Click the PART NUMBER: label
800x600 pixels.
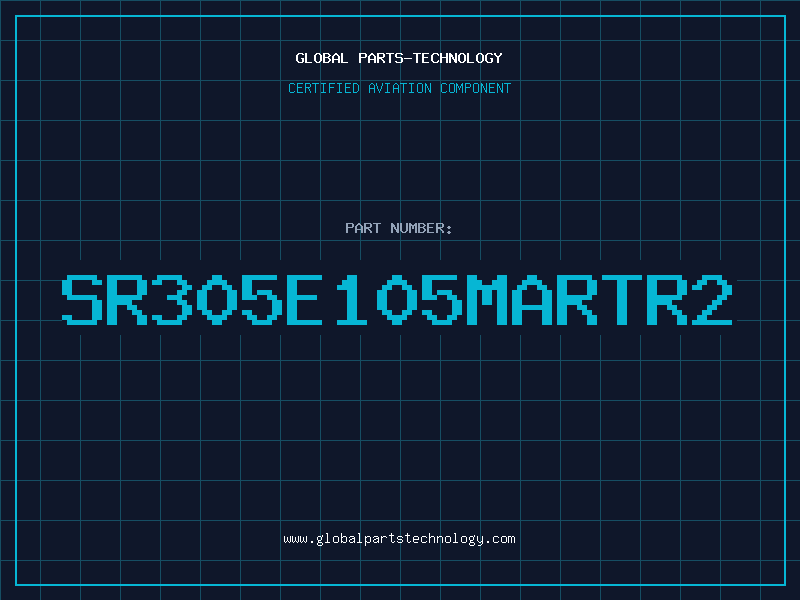[398, 228]
